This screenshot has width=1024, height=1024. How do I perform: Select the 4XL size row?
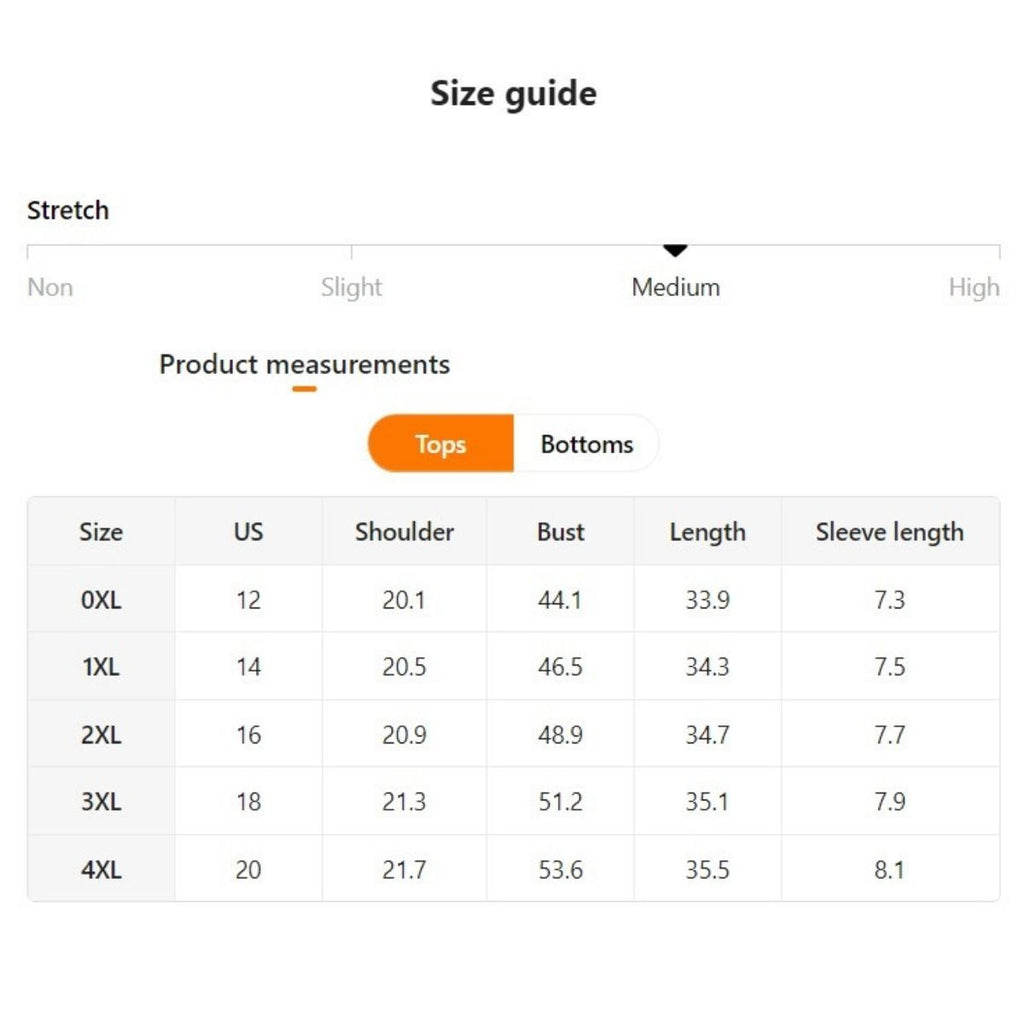[101, 870]
